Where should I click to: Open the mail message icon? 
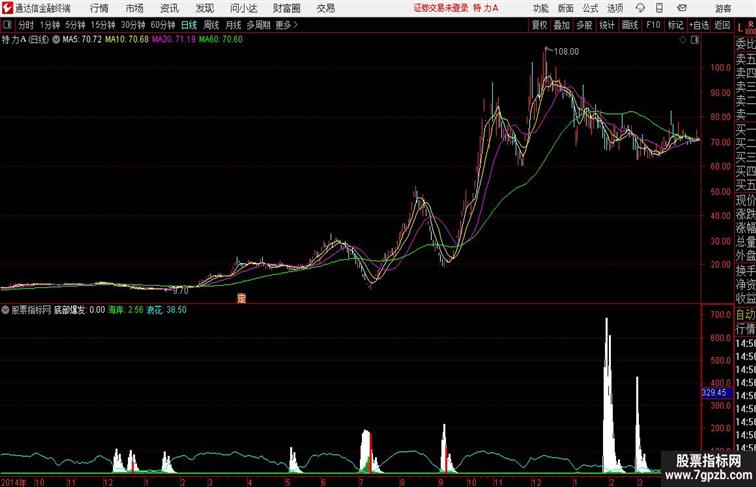coord(682,8)
